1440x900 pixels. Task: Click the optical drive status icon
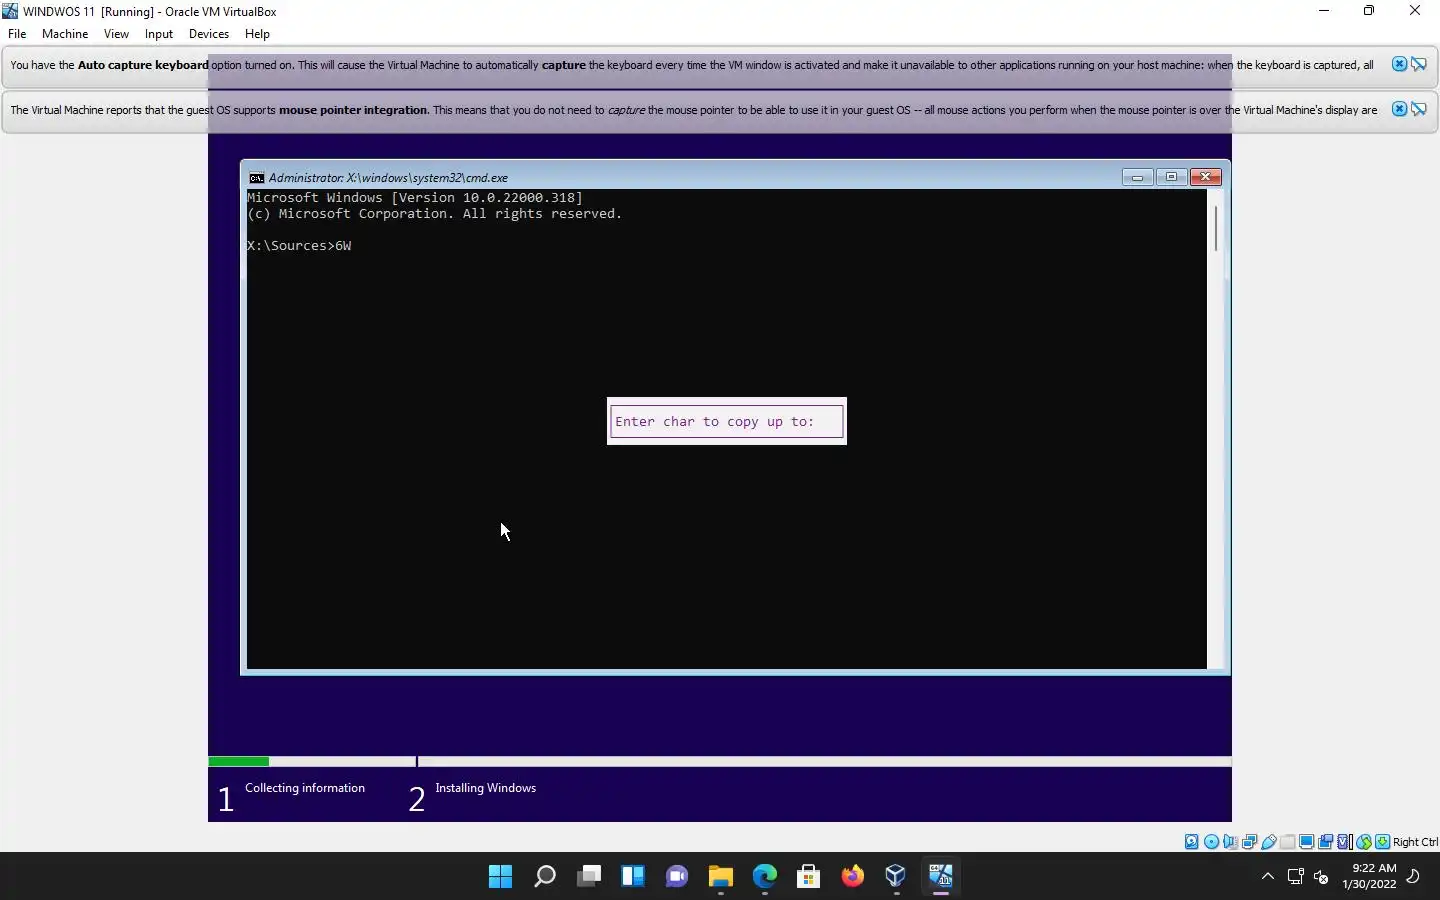coord(1211,842)
